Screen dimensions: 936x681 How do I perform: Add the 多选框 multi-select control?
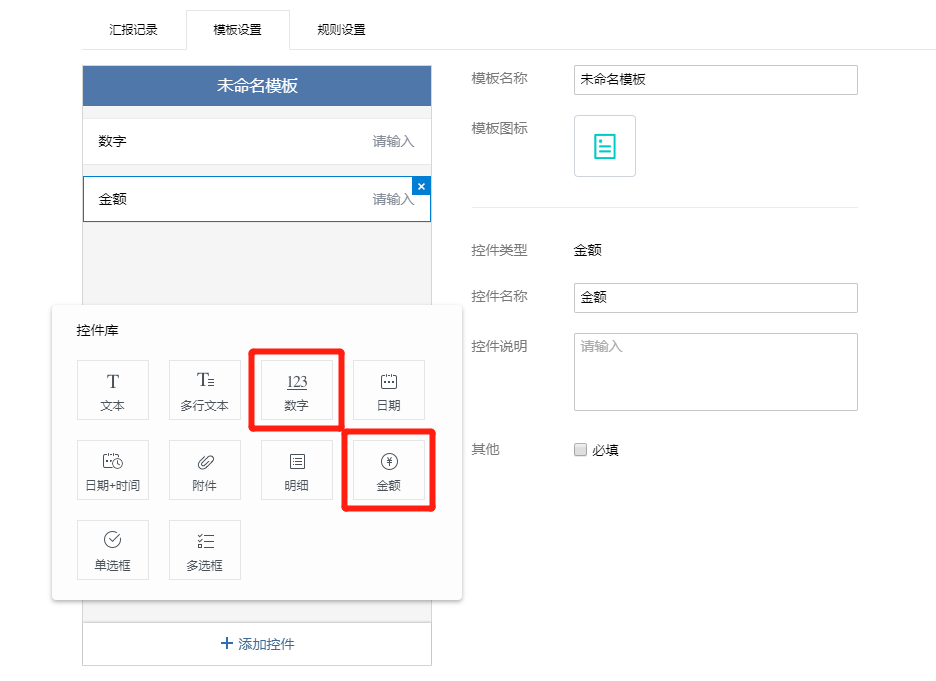[205, 550]
